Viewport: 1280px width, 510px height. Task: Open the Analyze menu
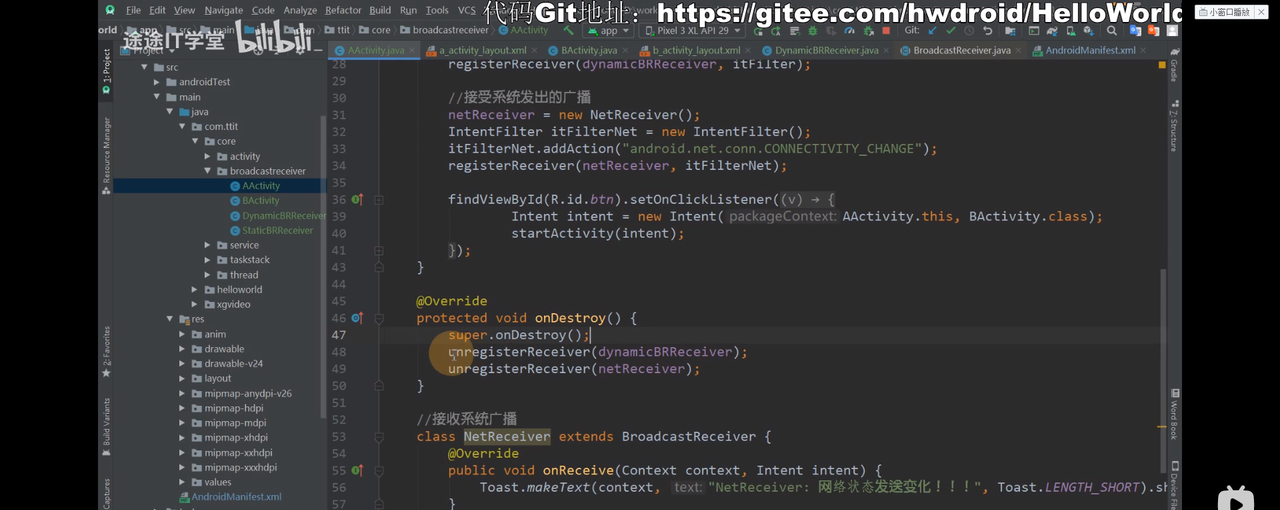coord(300,10)
